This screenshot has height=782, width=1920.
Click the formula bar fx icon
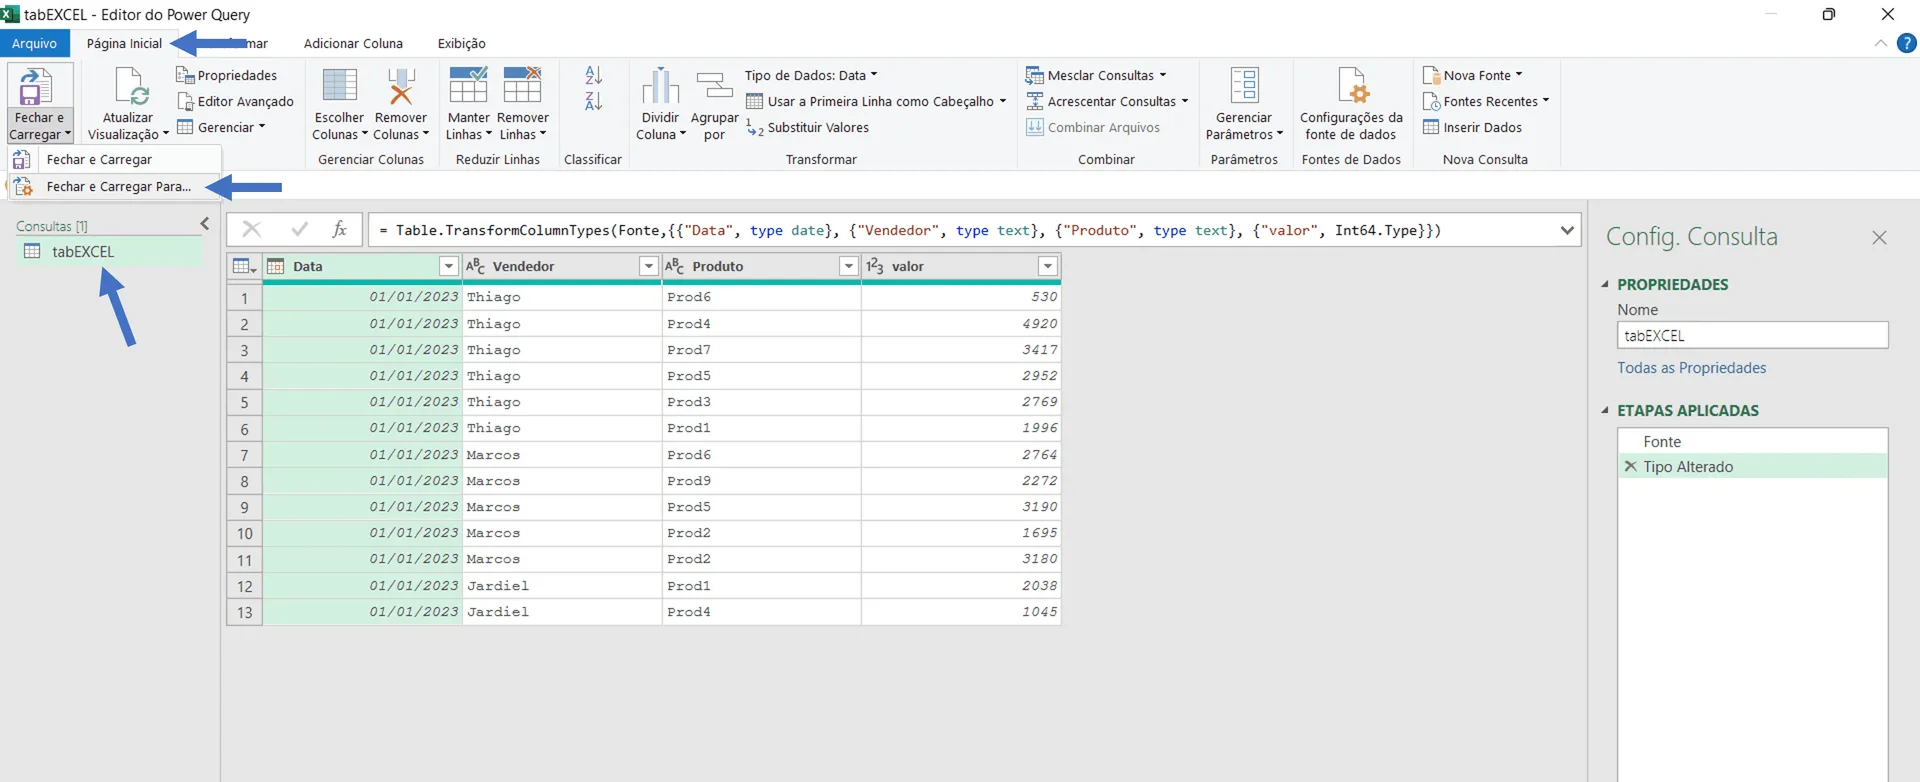[x=340, y=229]
